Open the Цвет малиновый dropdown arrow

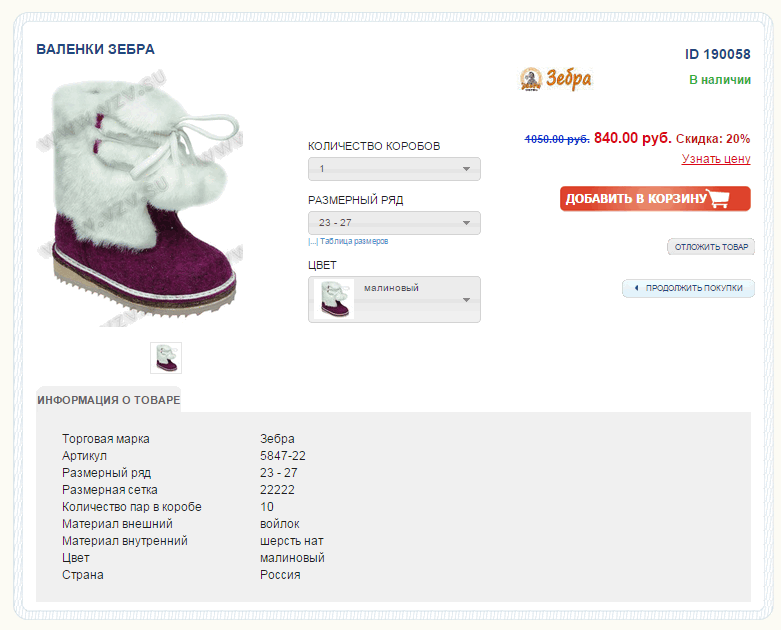pyautogui.click(x=466, y=299)
